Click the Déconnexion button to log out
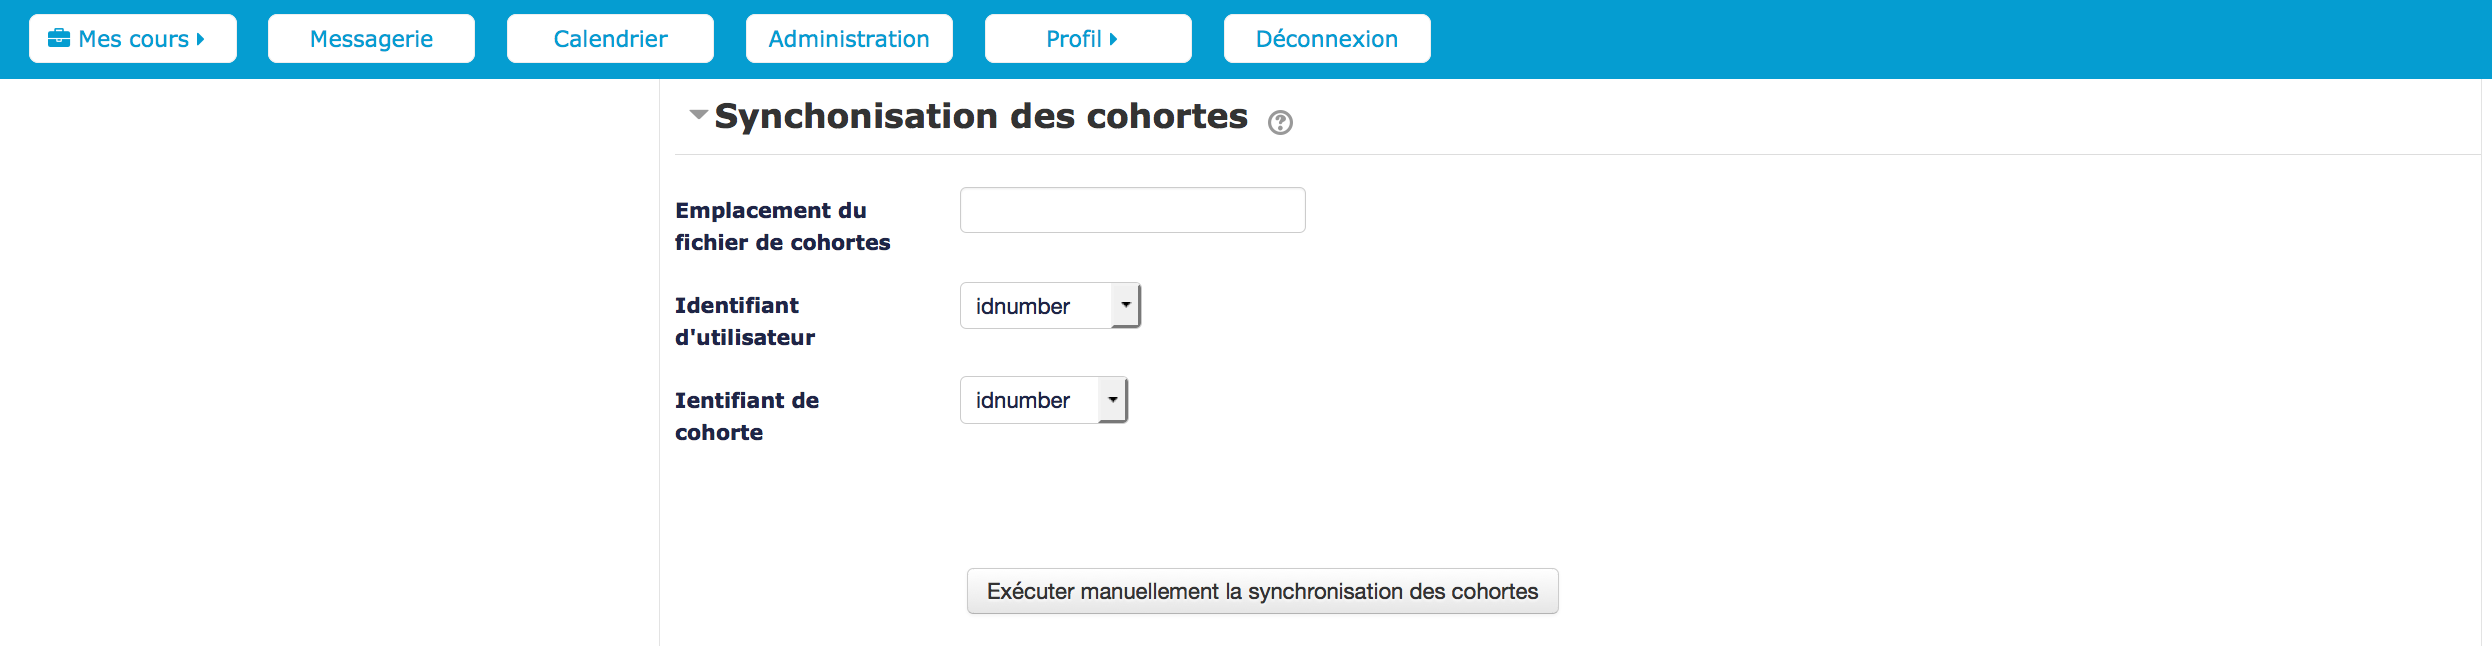This screenshot has width=2492, height=646. pyautogui.click(x=1326, y=39)
